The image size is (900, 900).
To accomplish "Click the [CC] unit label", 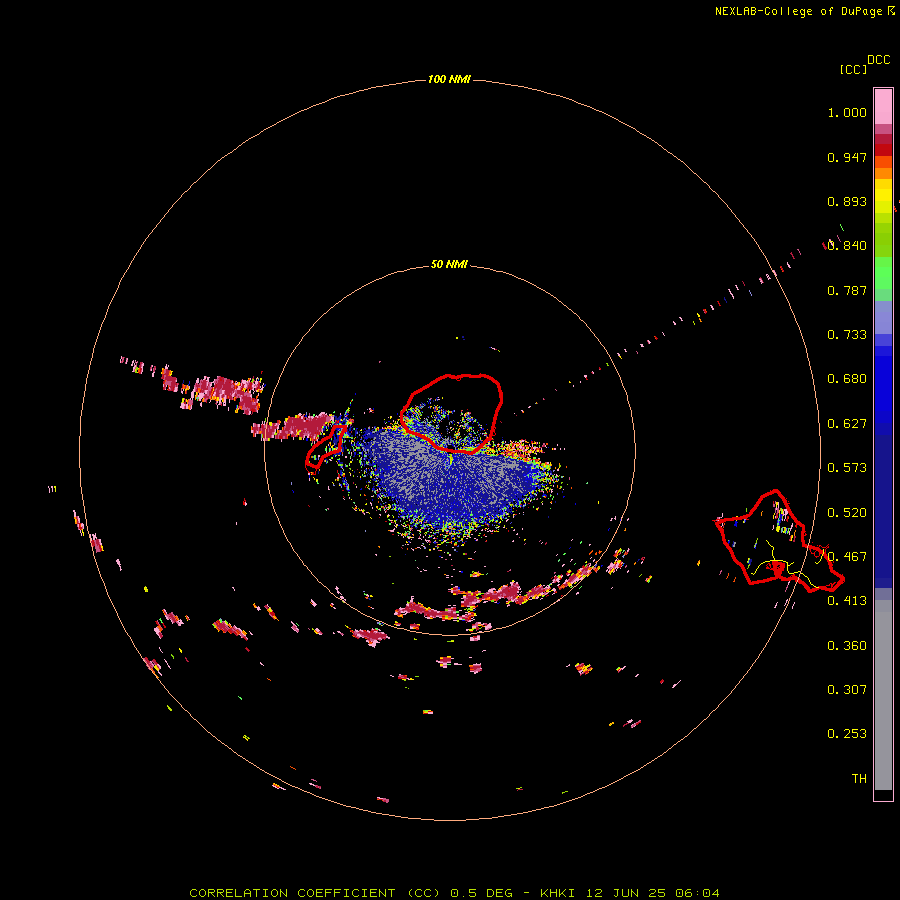I will point(853,69).
